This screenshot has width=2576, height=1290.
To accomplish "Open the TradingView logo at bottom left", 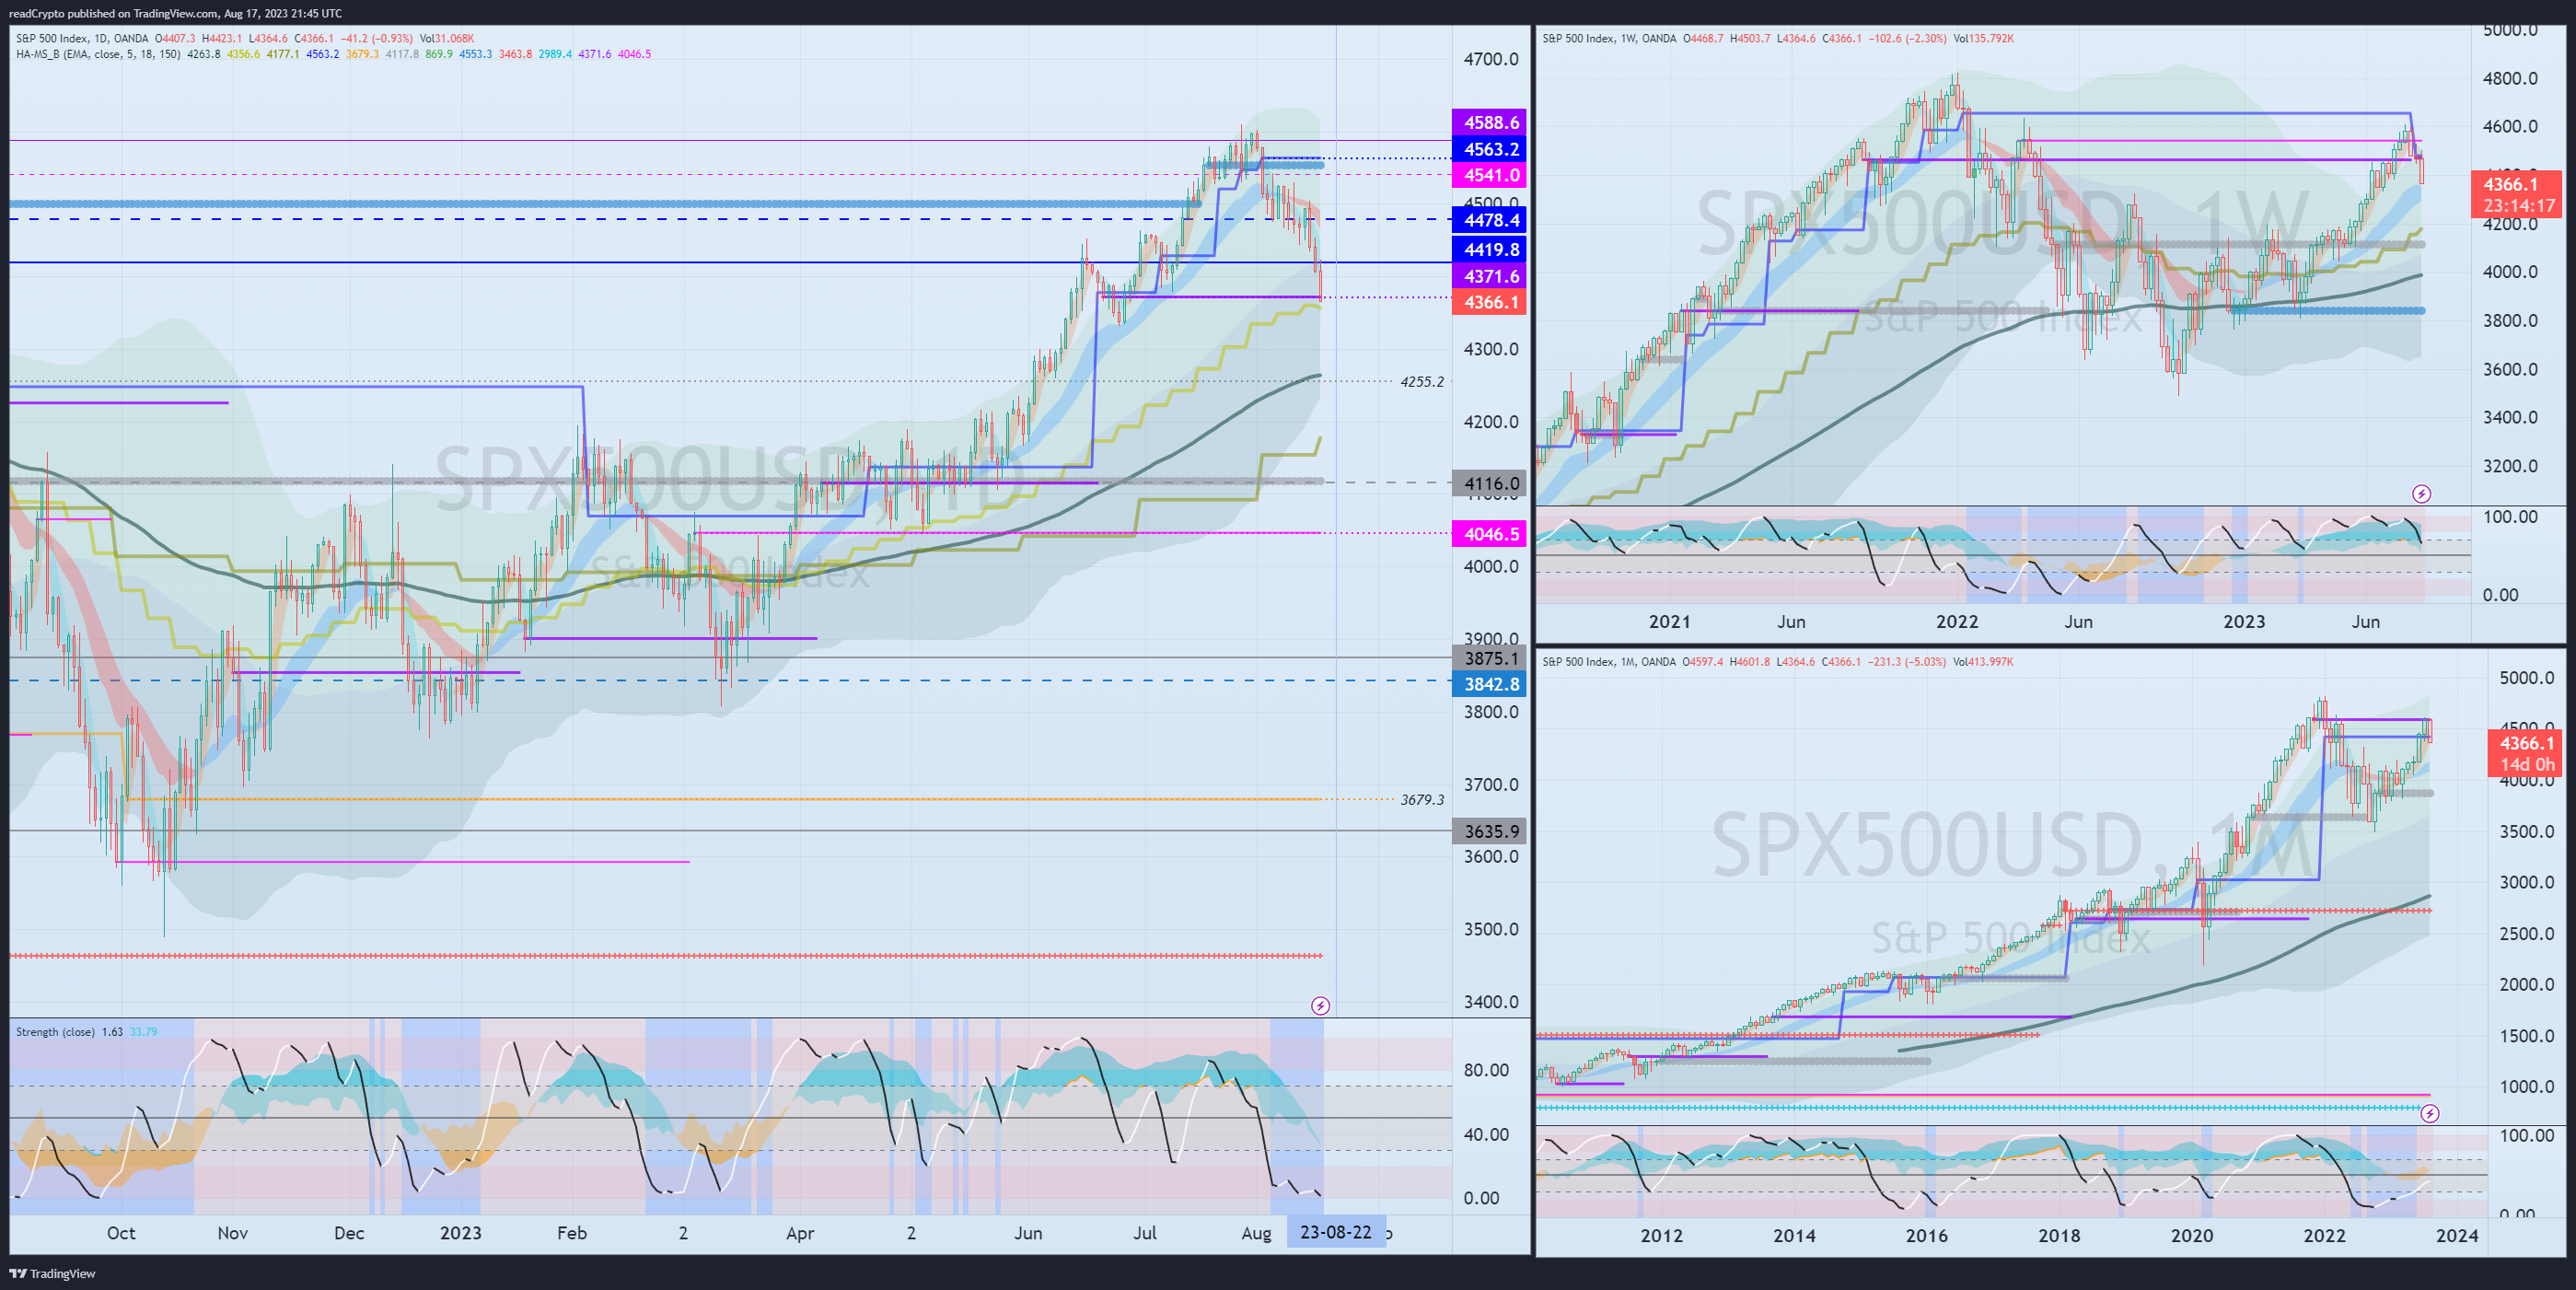I will click(x=52, y=1273).
